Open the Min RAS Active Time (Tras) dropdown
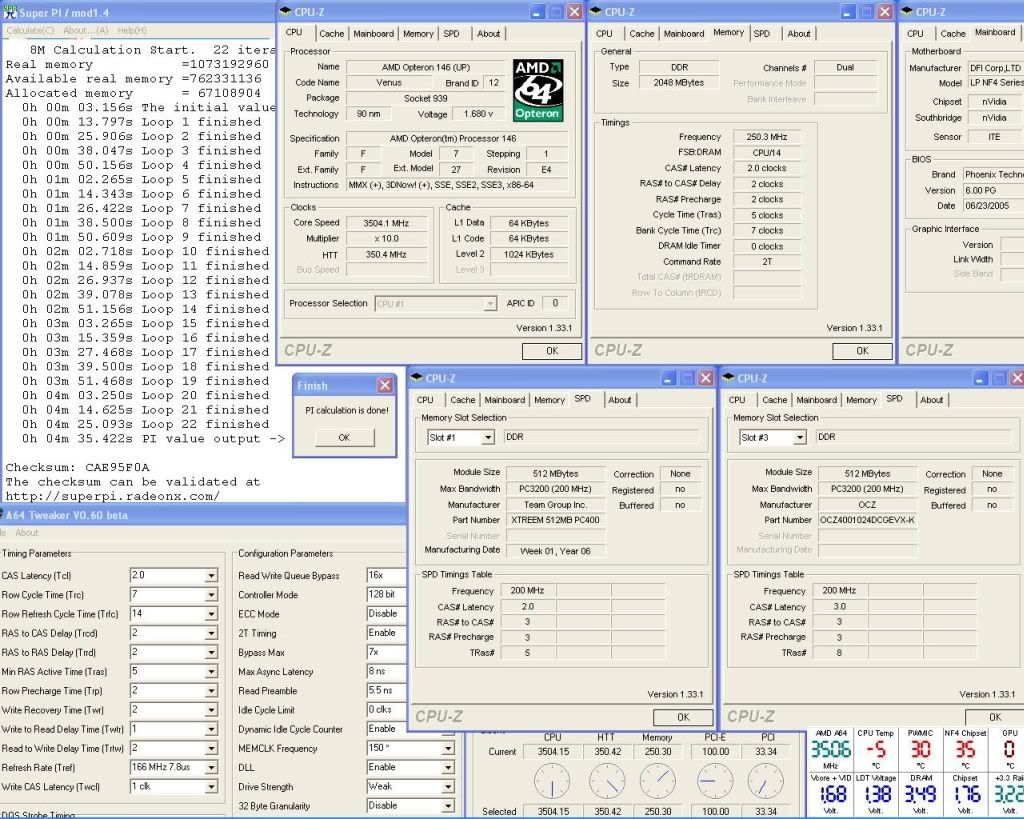Image resolution: width=1024 pixels, height=819 pixels. [x=211, y=672]
